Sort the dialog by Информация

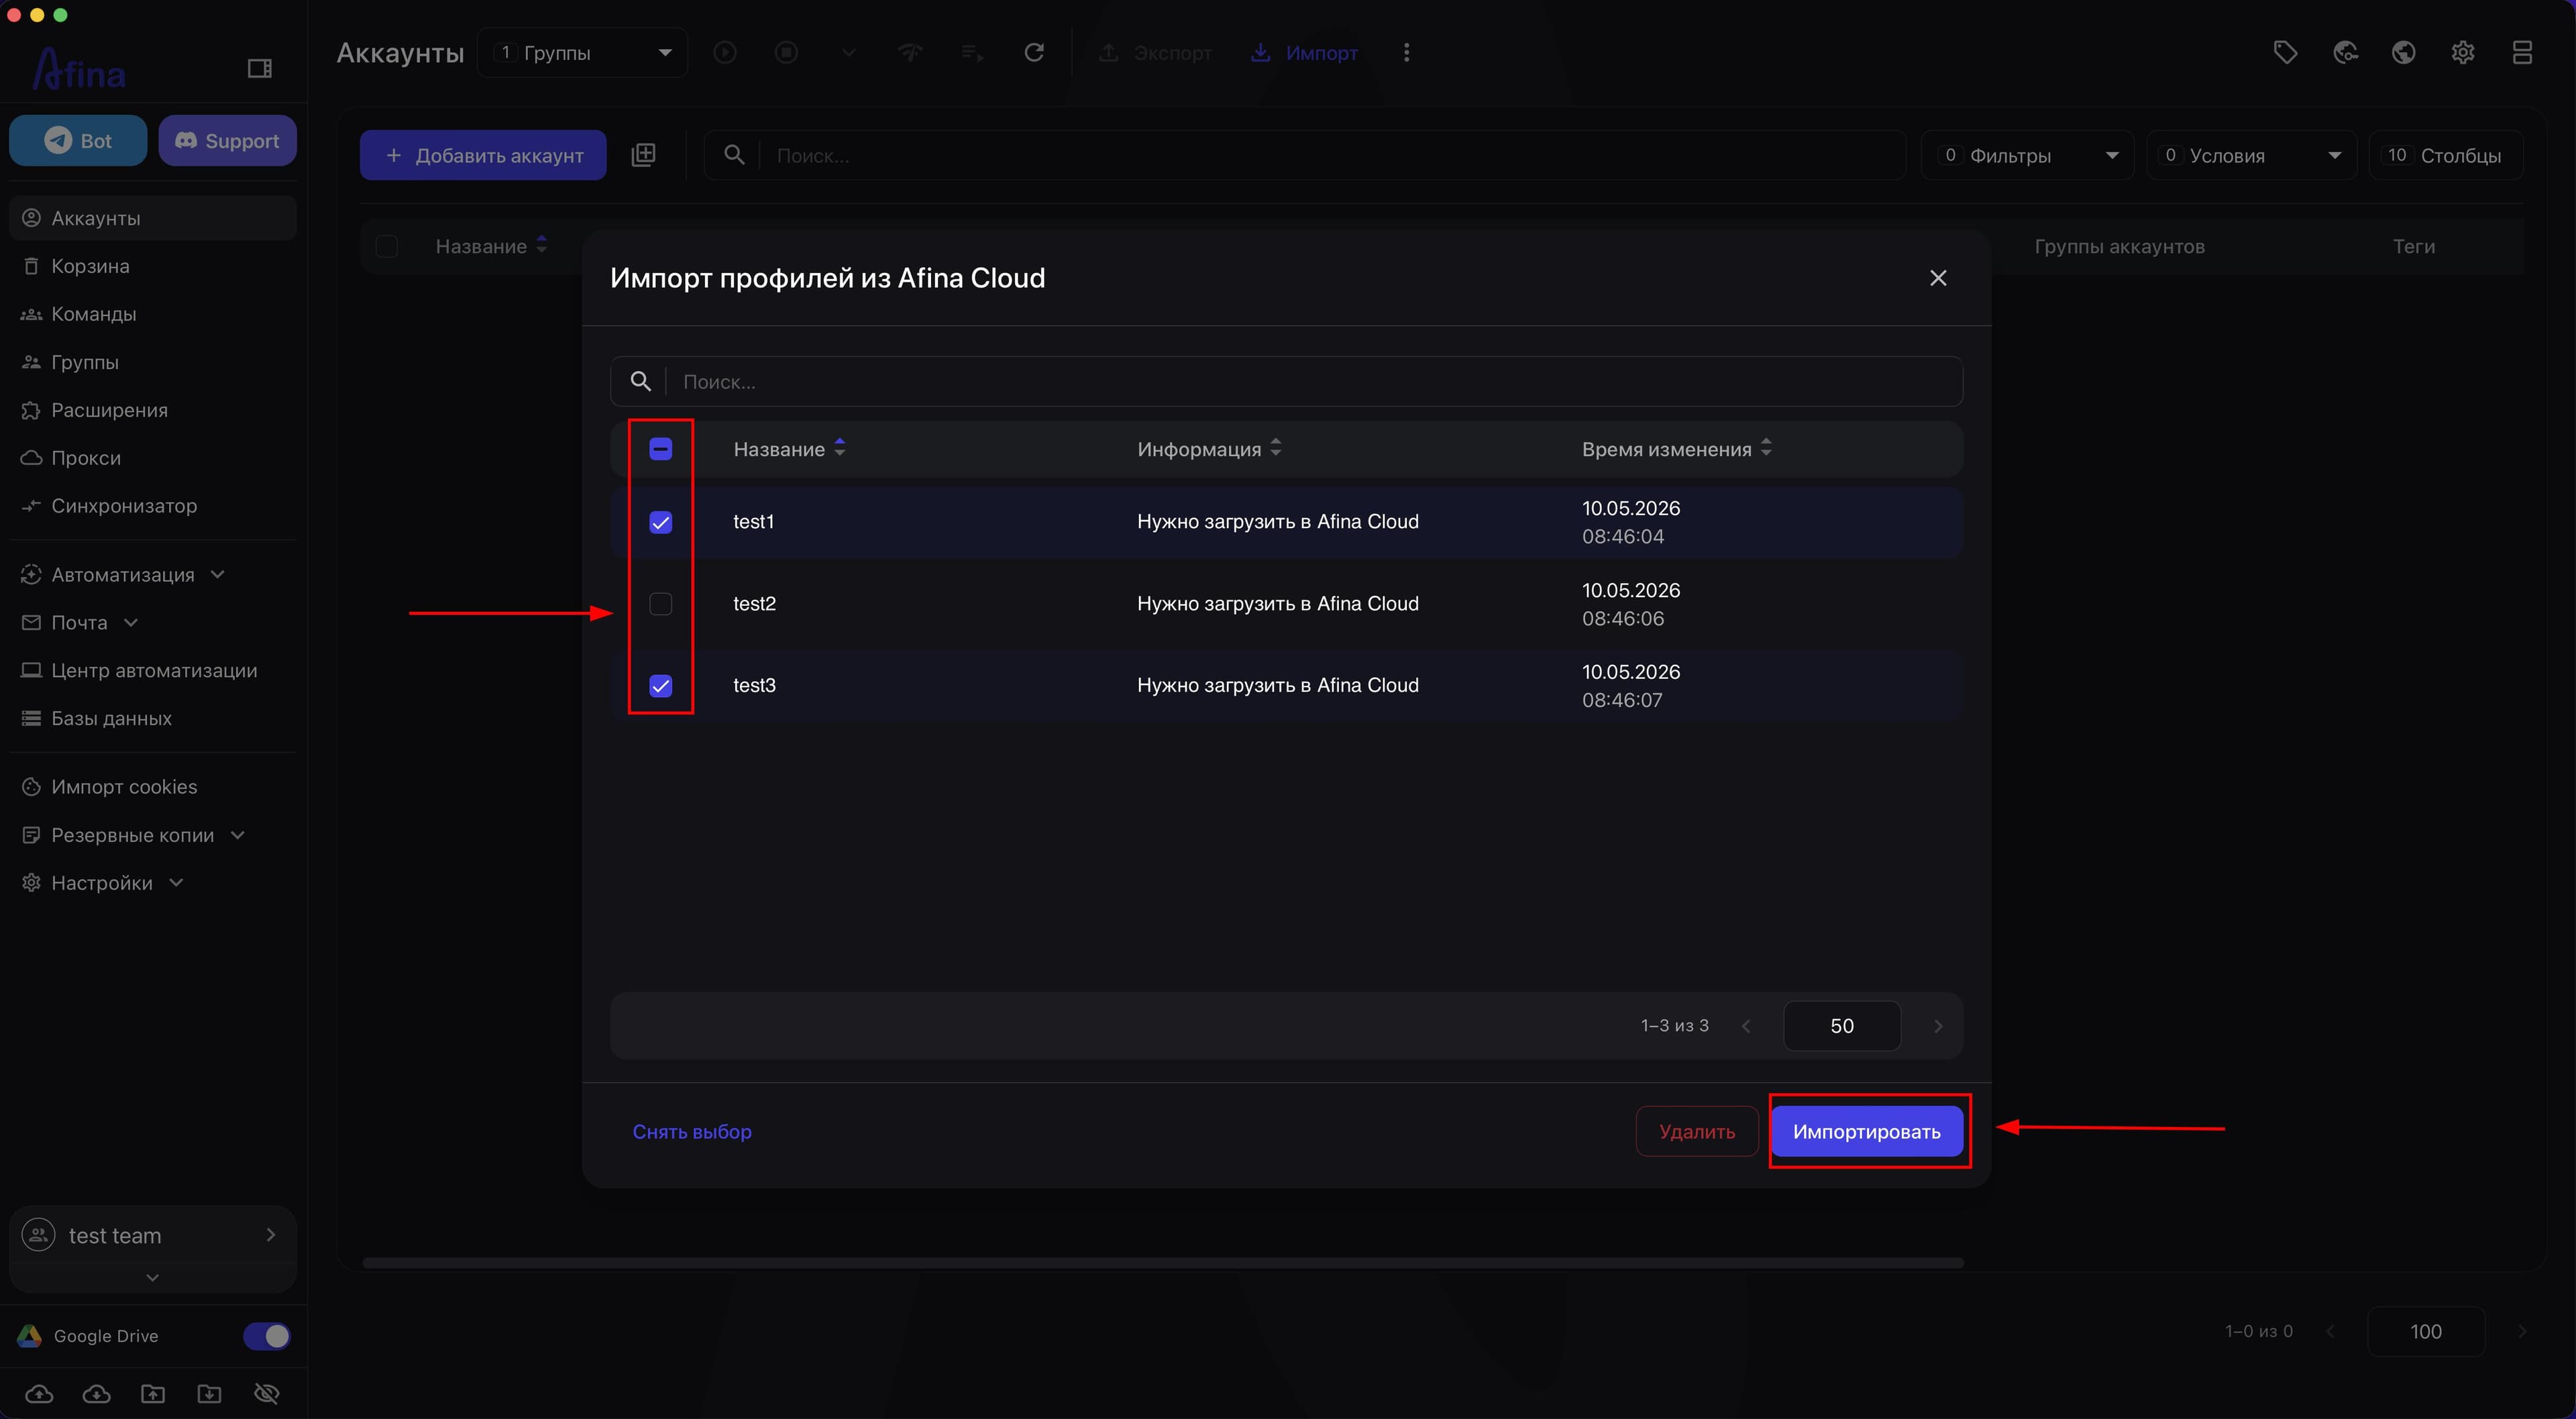(x=1276, y=448)
